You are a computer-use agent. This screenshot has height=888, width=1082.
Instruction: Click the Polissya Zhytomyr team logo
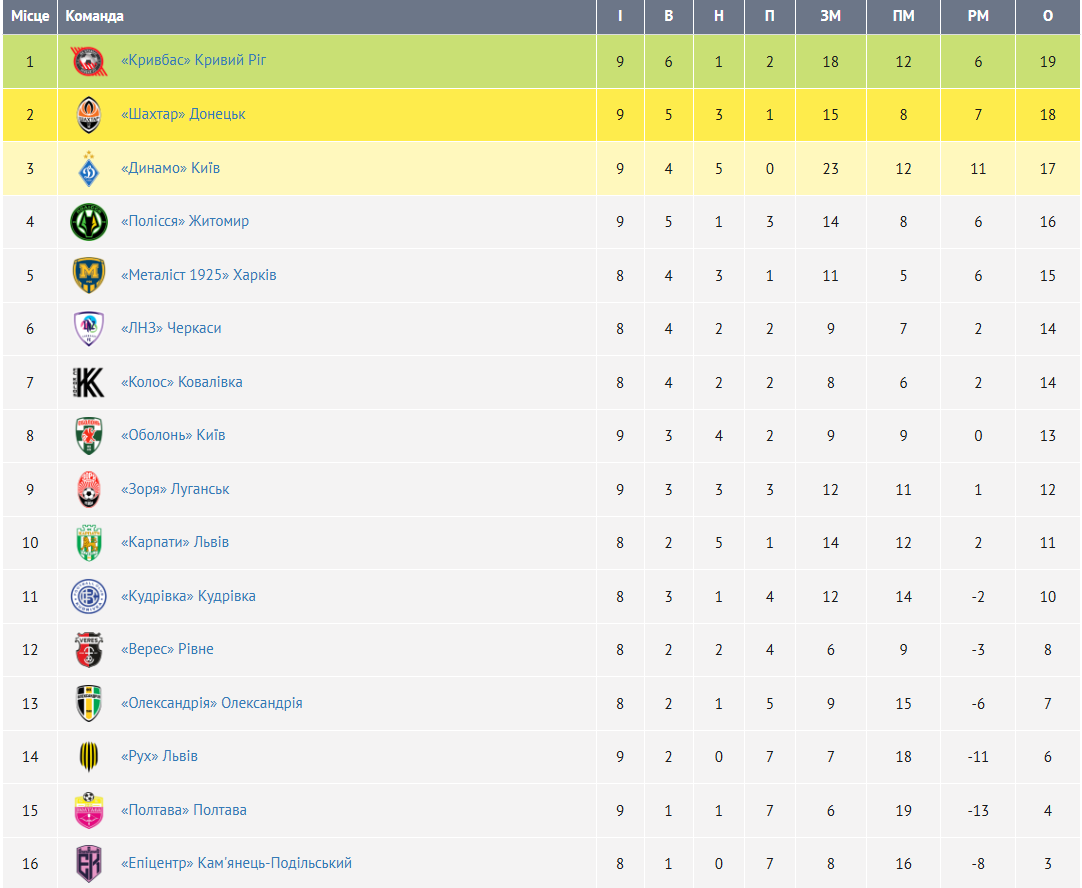[88, 222]
